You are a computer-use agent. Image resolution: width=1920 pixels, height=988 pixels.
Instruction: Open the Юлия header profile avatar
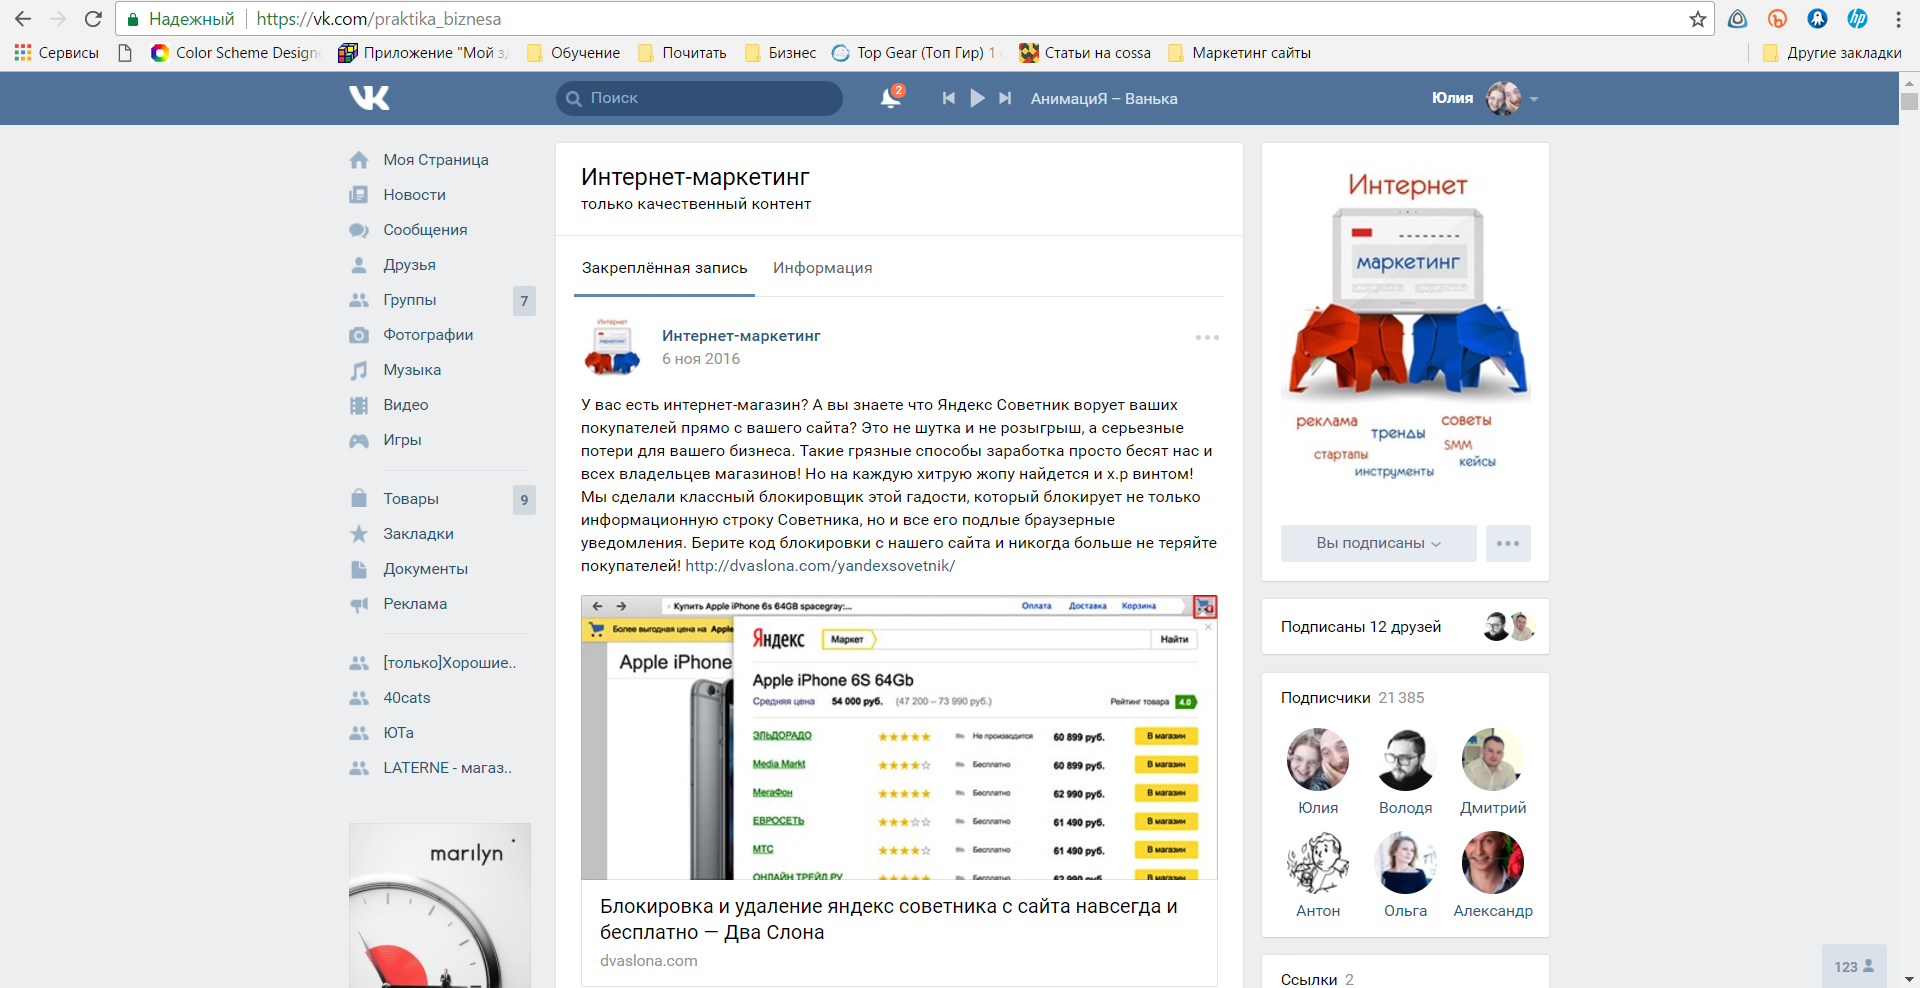point(1503,98)
